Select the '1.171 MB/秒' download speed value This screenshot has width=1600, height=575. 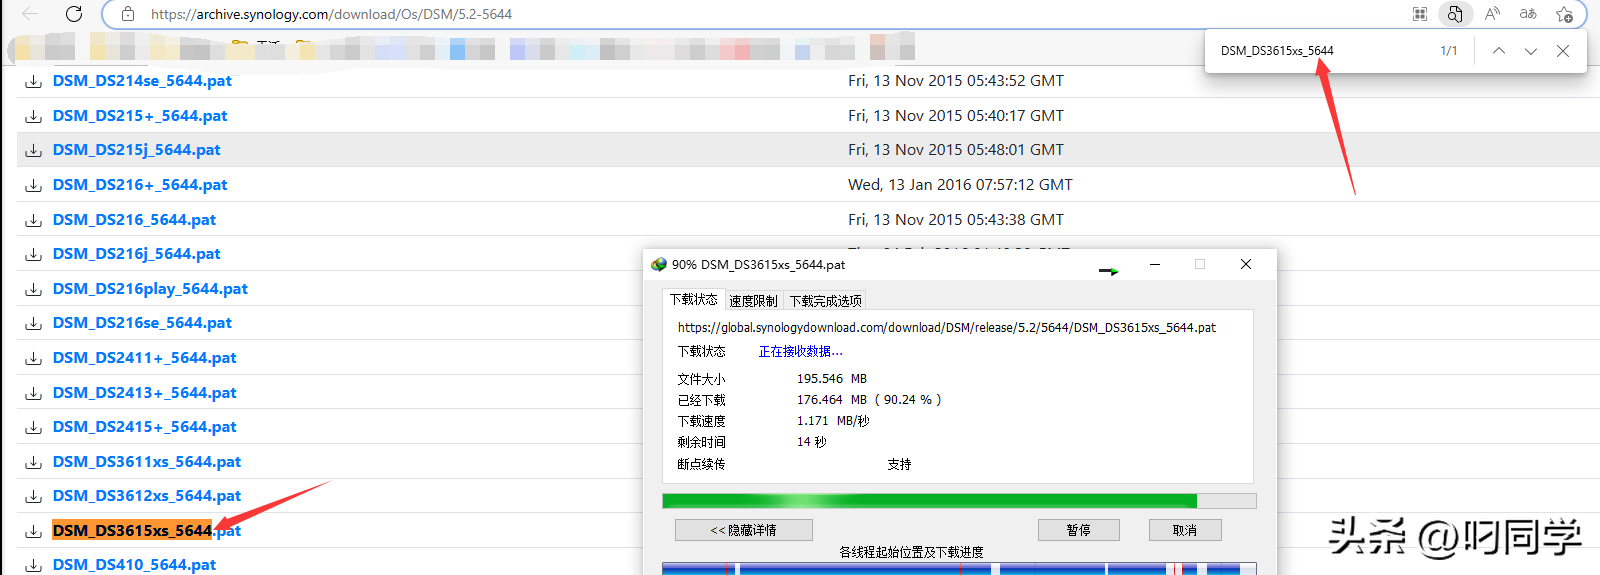[x=833, y=421]
